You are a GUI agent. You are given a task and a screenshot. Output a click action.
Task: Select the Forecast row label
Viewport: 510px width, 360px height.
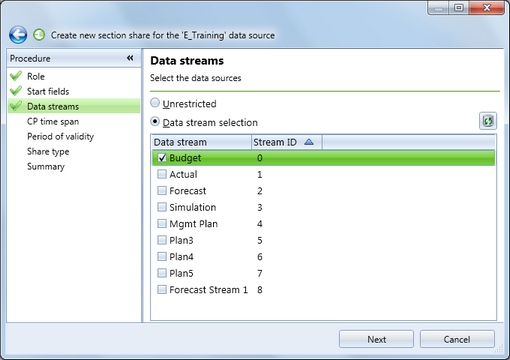[188, 191]
